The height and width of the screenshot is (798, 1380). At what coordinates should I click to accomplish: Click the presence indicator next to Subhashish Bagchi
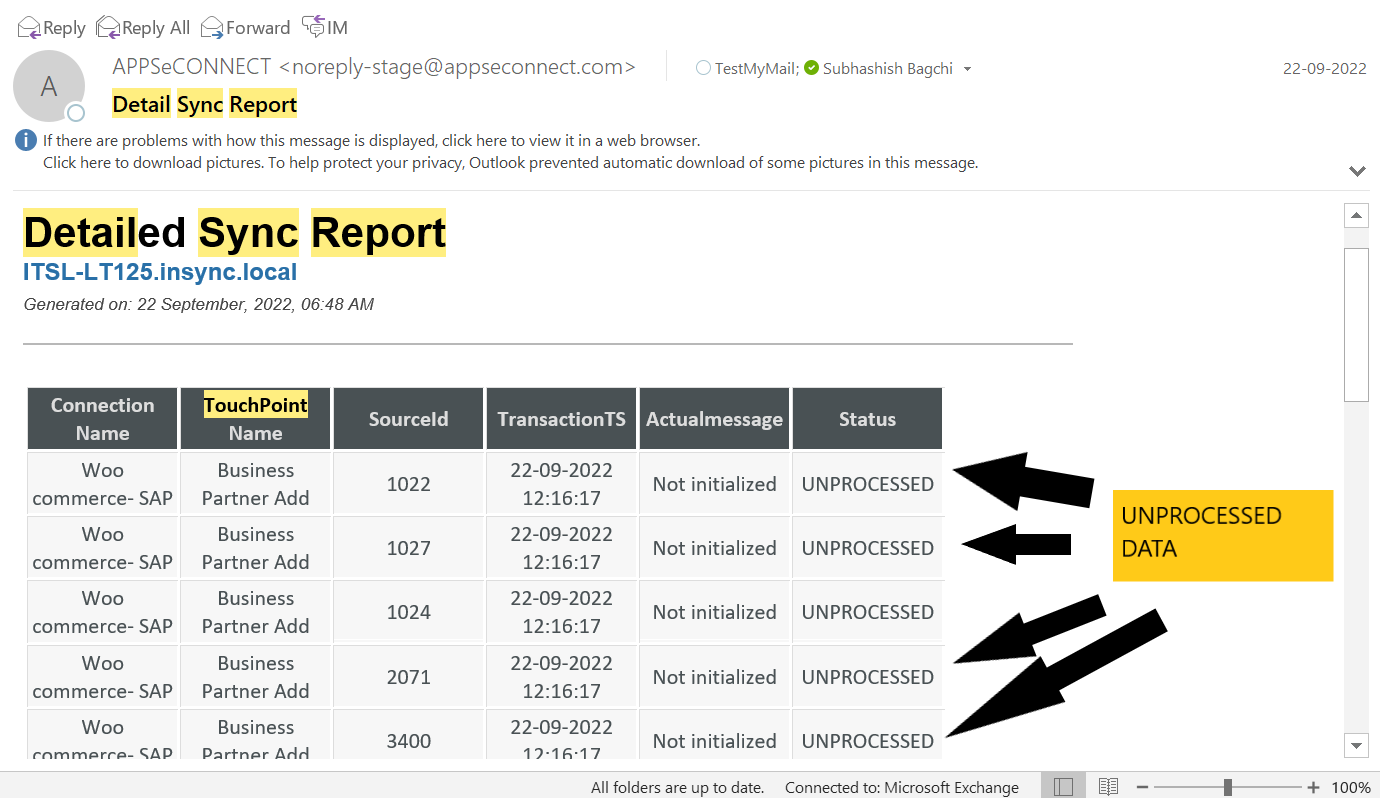pyautogui.click(x=812, y=68)
